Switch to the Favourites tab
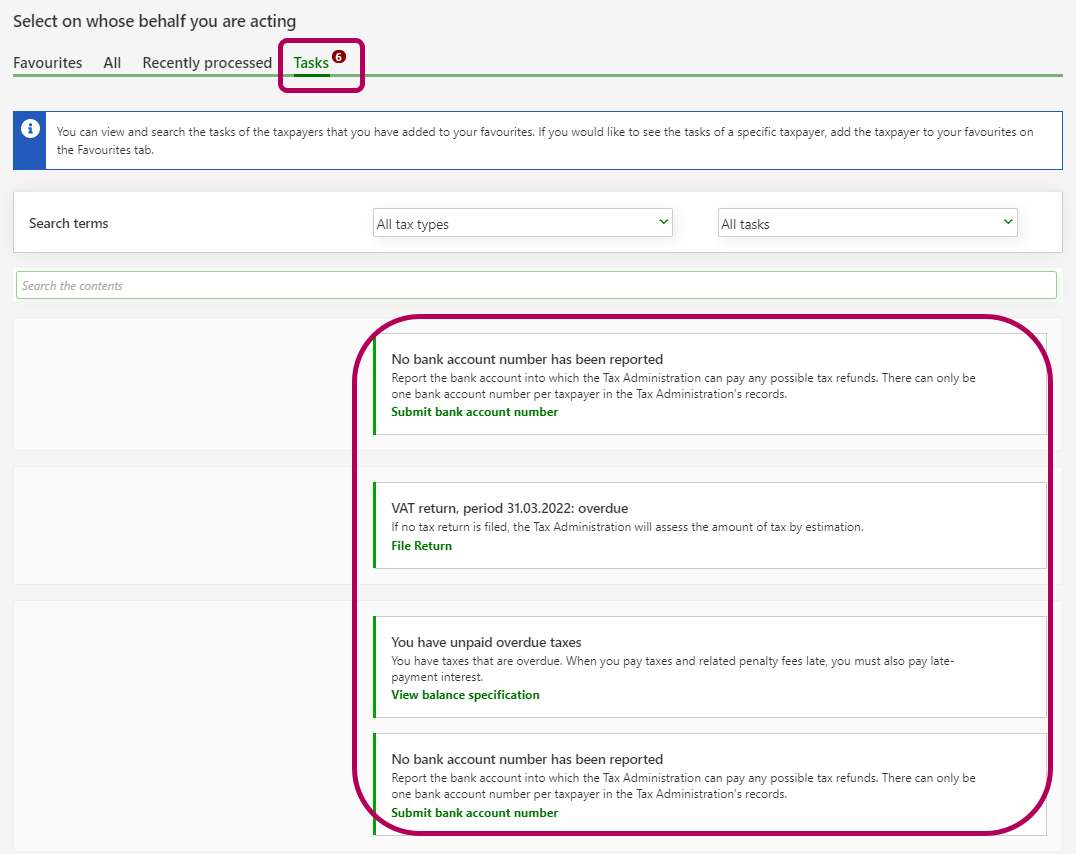 (47, 63)
